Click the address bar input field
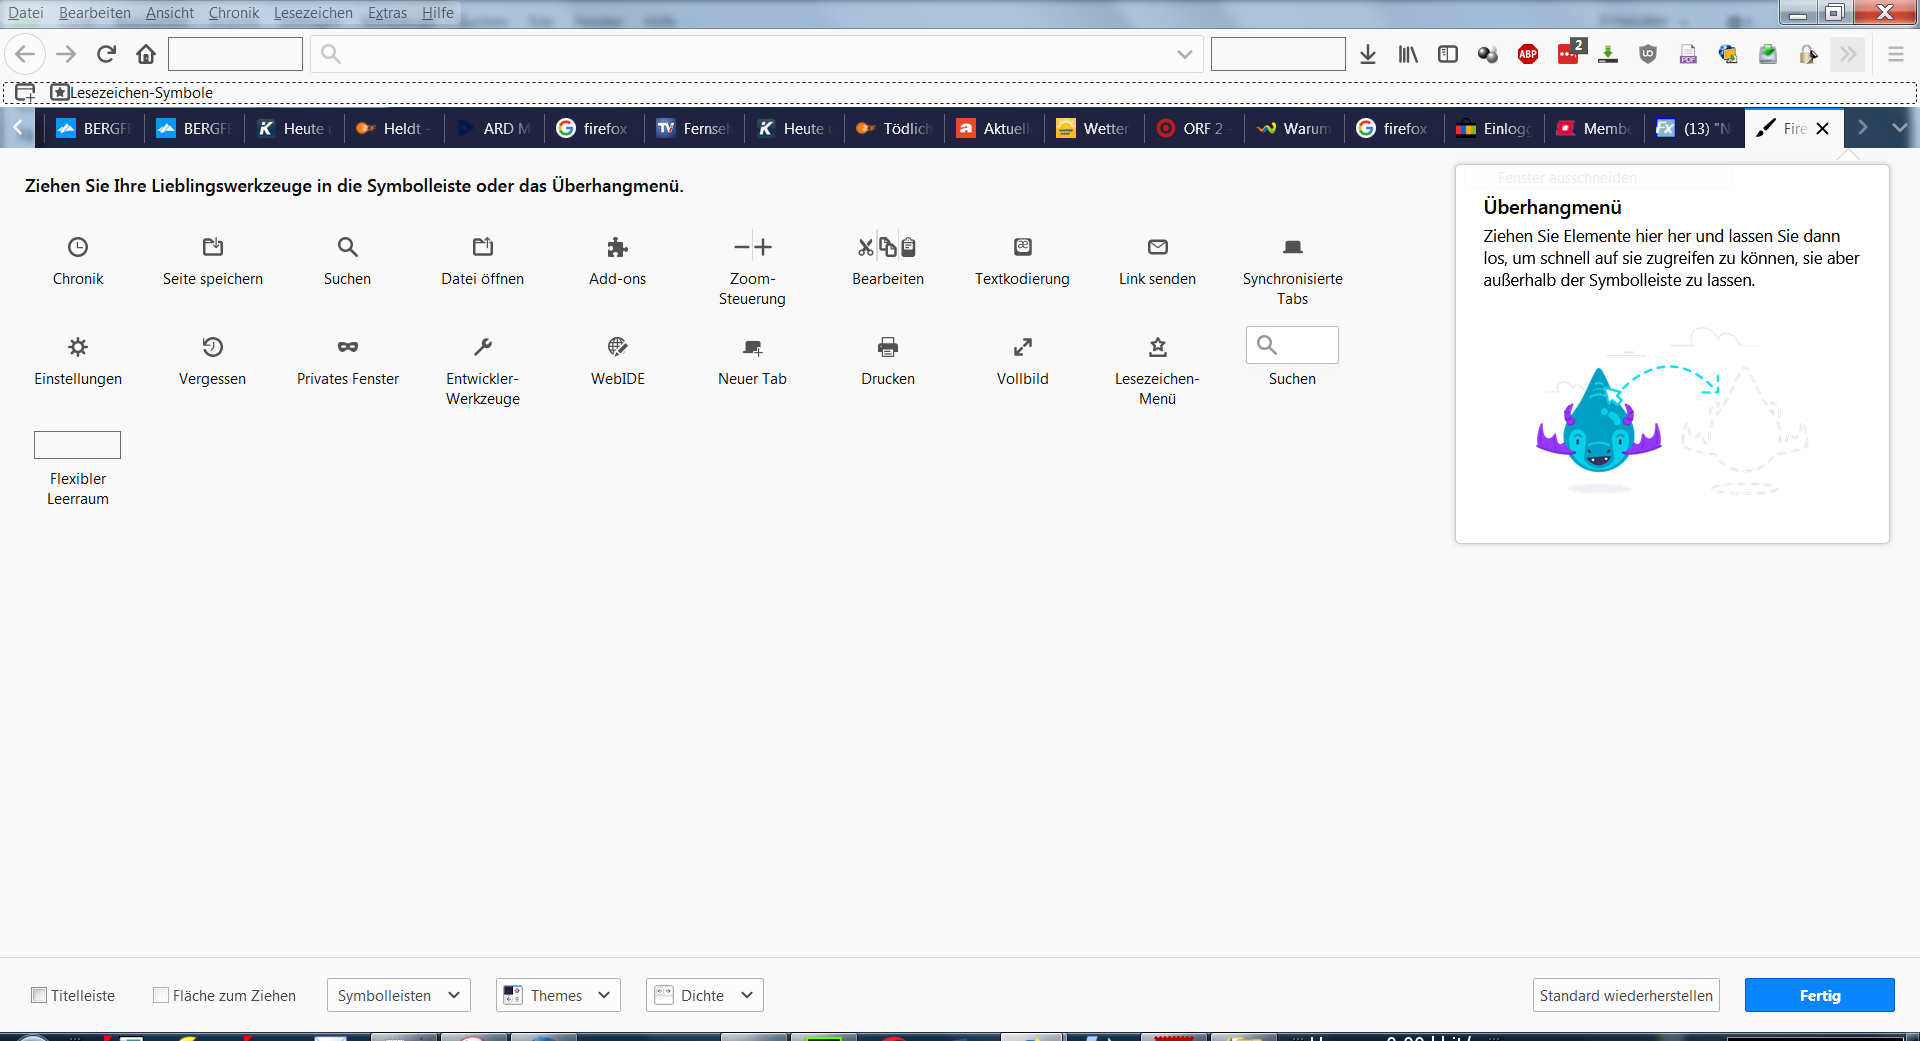1920x1041 pixels. [755, 54]
